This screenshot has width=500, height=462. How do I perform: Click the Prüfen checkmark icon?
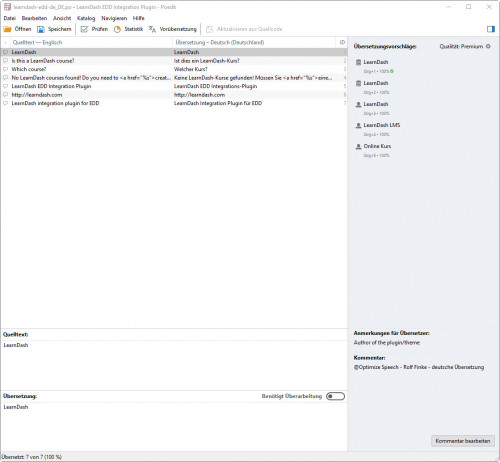tap(84, 29)
